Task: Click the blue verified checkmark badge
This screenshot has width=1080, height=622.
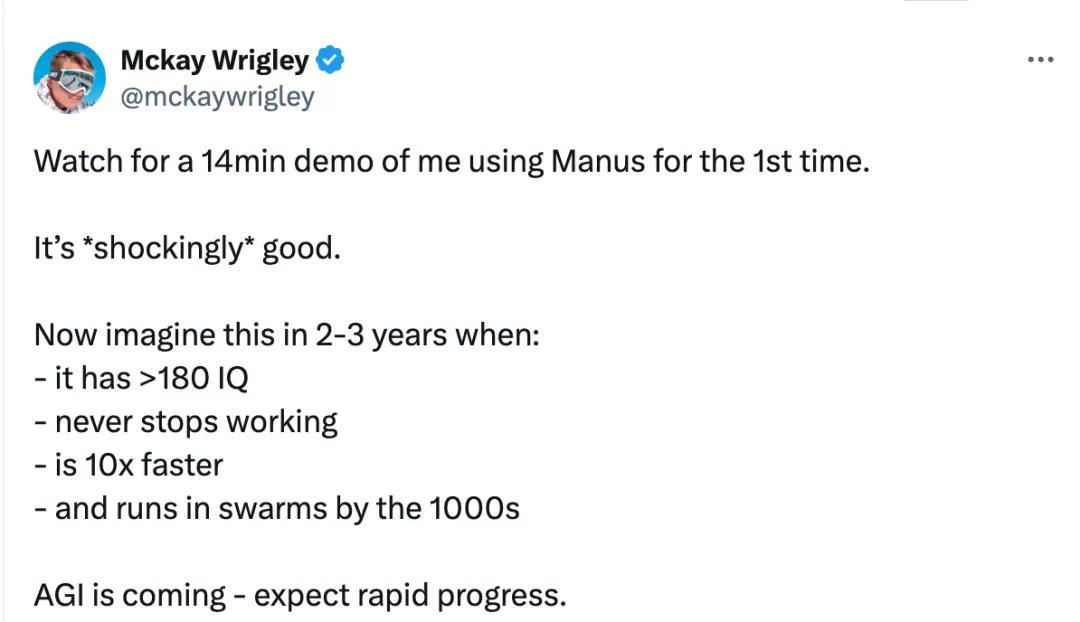Action: click(330, 60)
